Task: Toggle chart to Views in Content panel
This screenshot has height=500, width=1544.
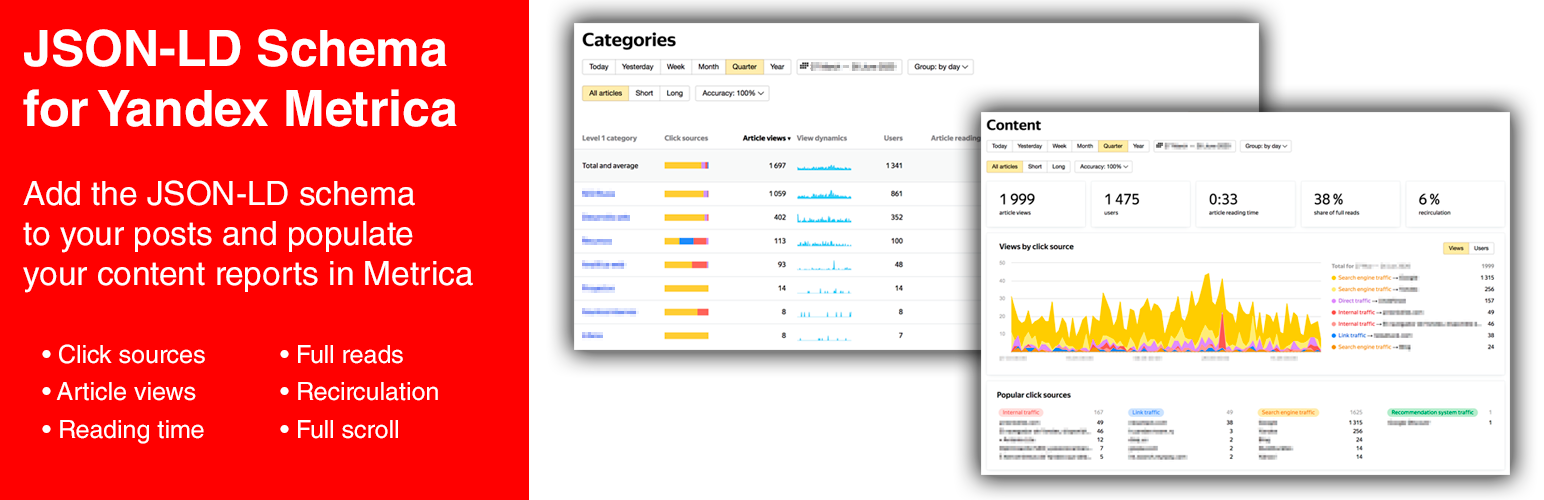Action: (x=1456, y=248)
